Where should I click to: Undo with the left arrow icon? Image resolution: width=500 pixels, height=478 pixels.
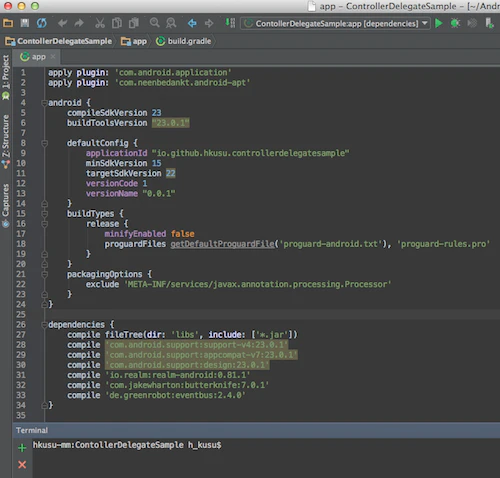[62, 23]
